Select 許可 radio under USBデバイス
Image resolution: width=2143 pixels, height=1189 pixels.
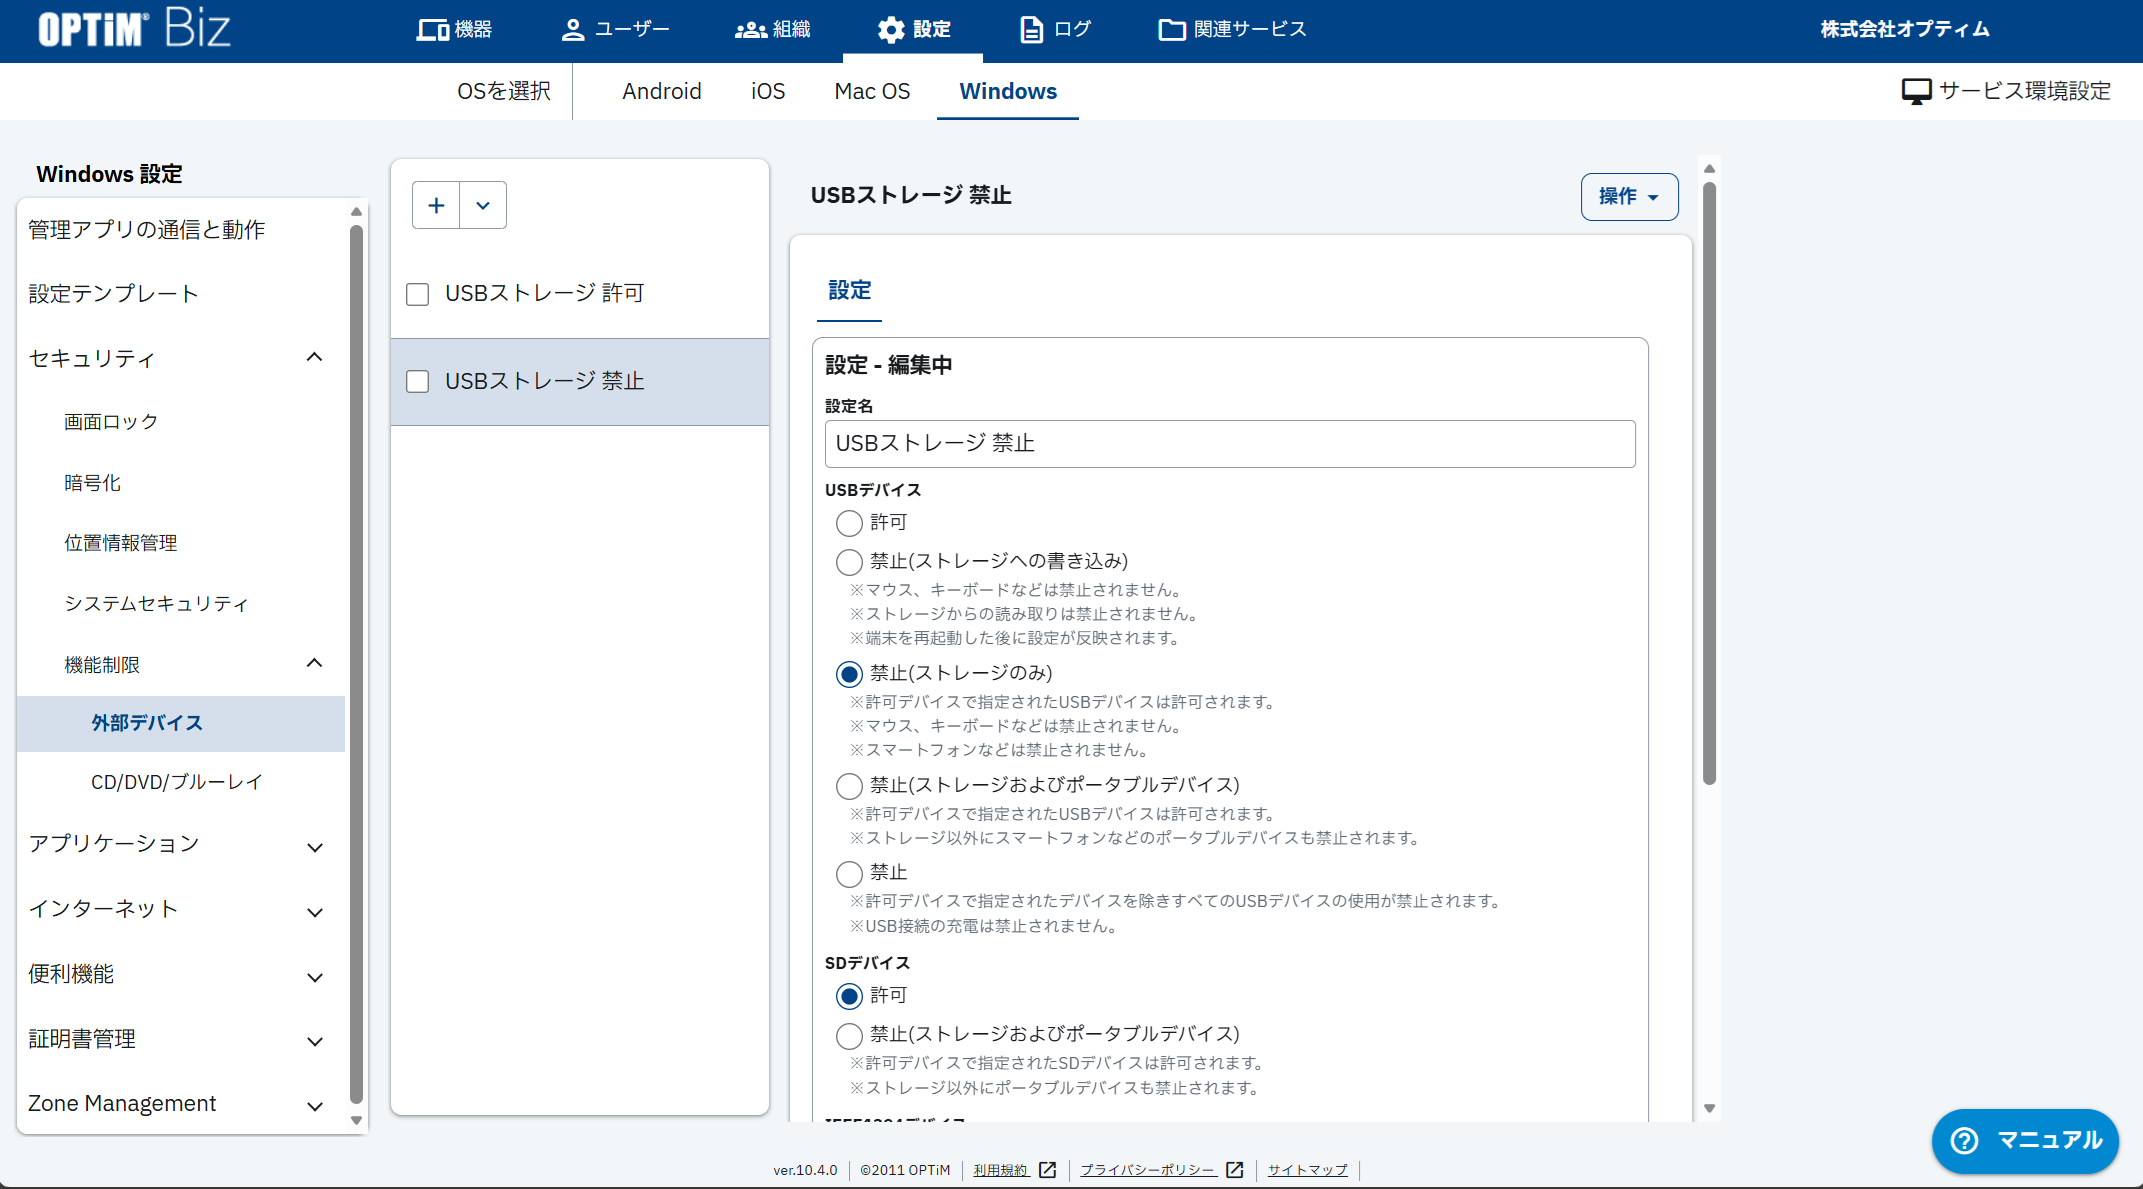tap(849, 523)
